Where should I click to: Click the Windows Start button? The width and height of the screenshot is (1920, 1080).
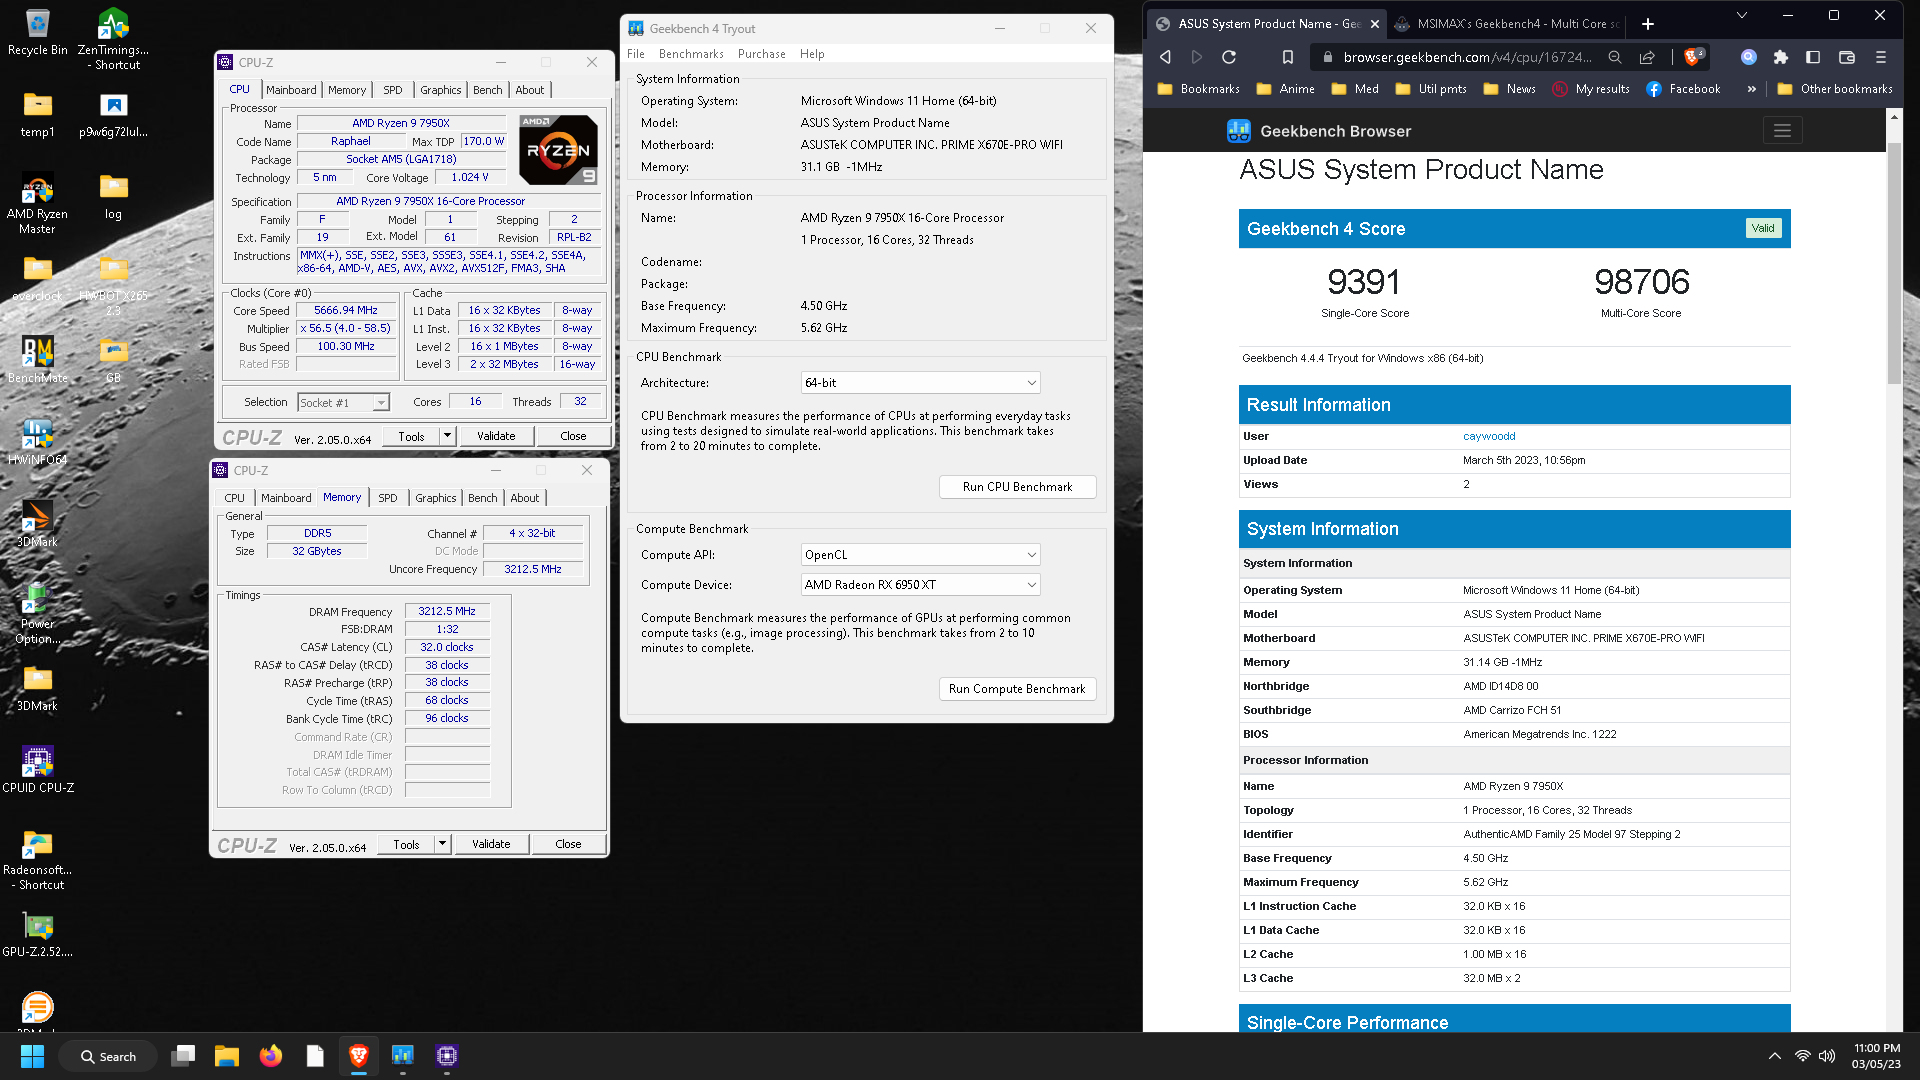(32, 1056)
